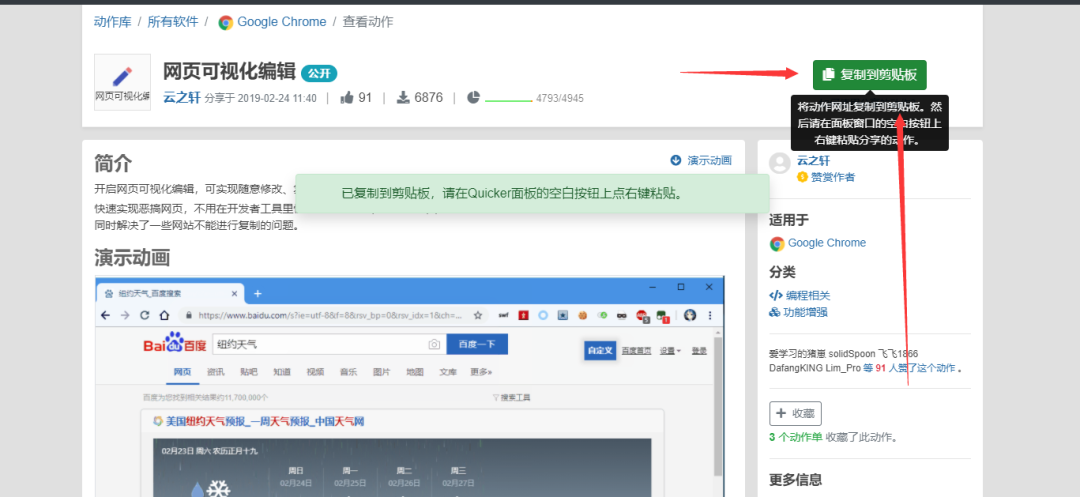Click the forward arrow in demo browser
Screen dimensions: 1080x497
pos(125,315)
